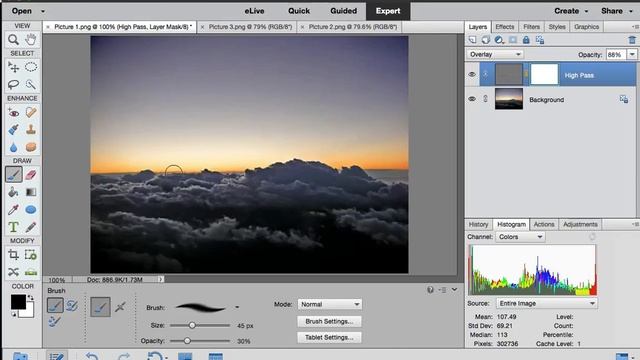
Task: Switch to the History tab
Action: tap(478, 224)
